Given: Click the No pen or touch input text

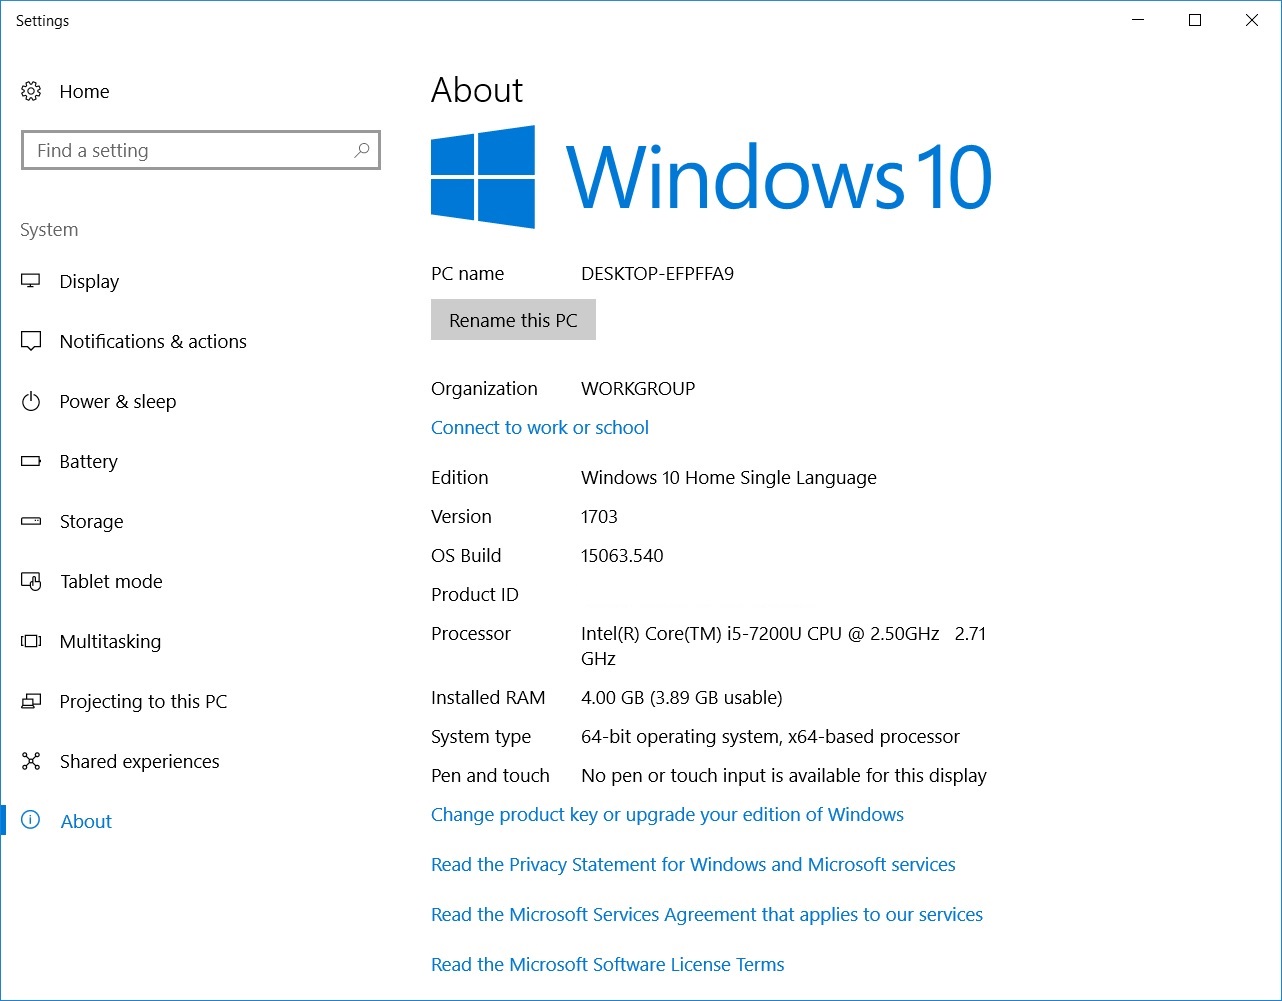Looking at the screenshot, I should 783,775.
